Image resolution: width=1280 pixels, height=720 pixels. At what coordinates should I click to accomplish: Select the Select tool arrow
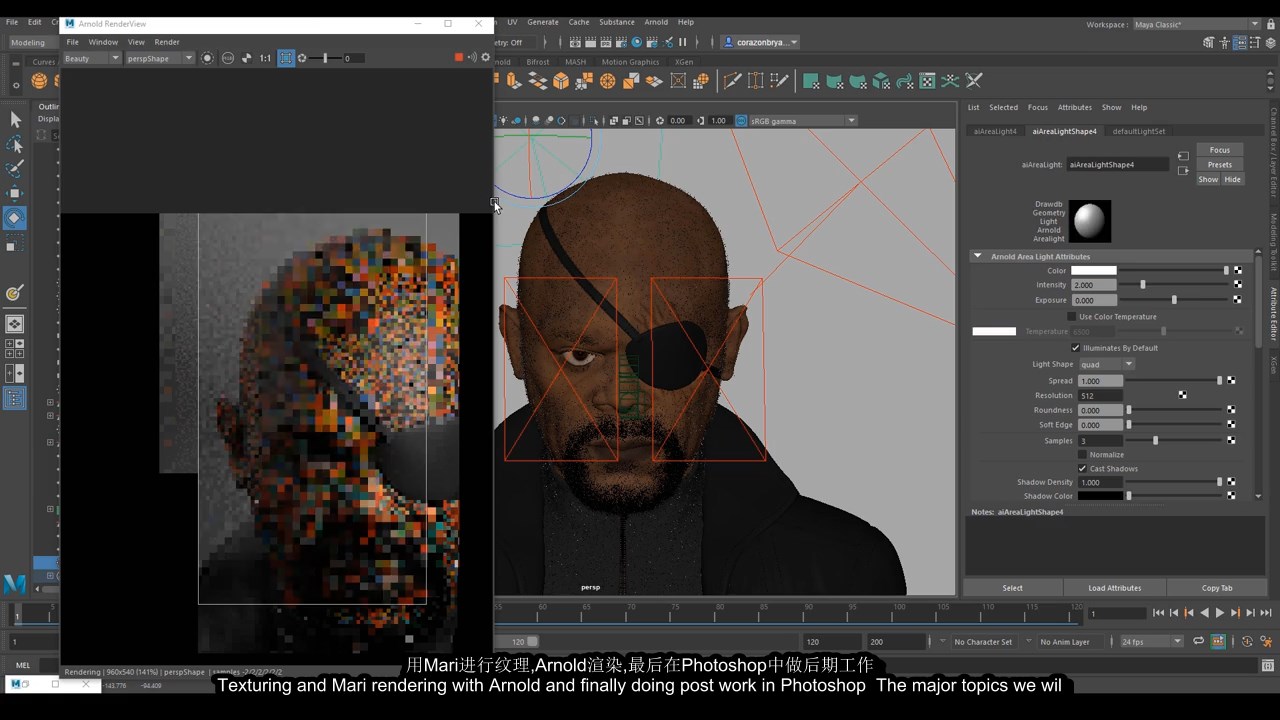coord(15,119)
